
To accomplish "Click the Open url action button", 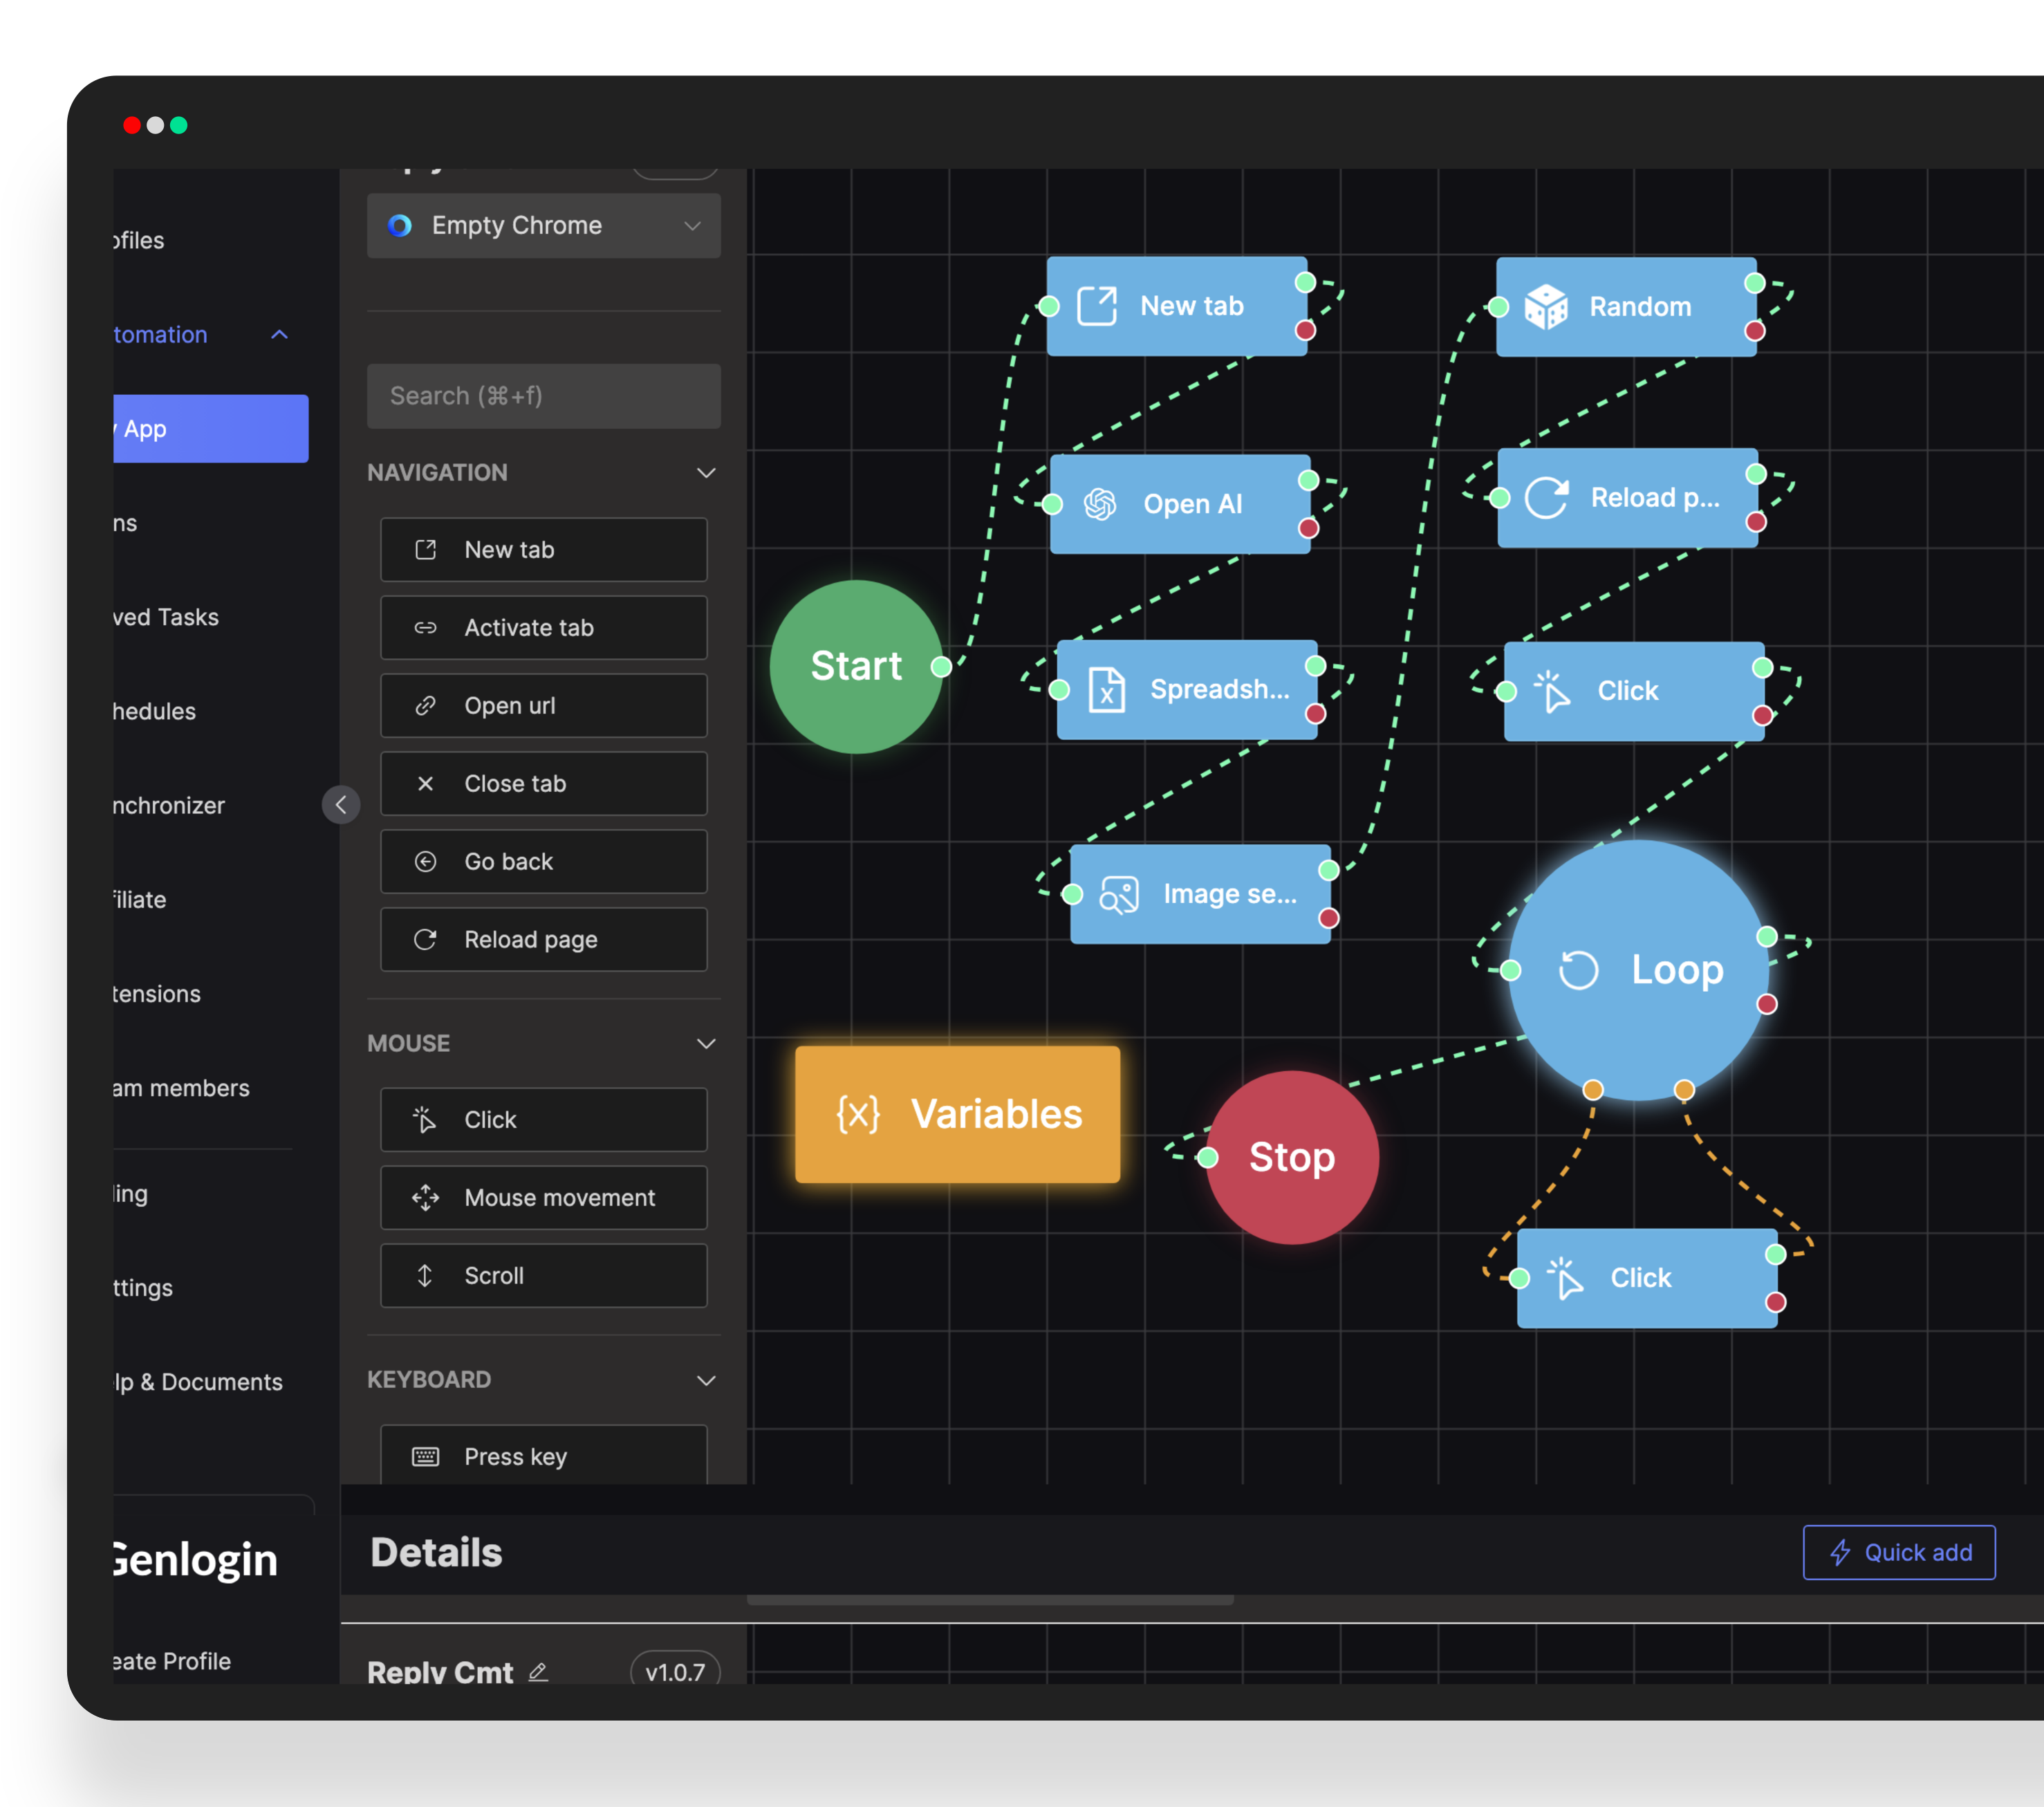I will pos(543,706).
